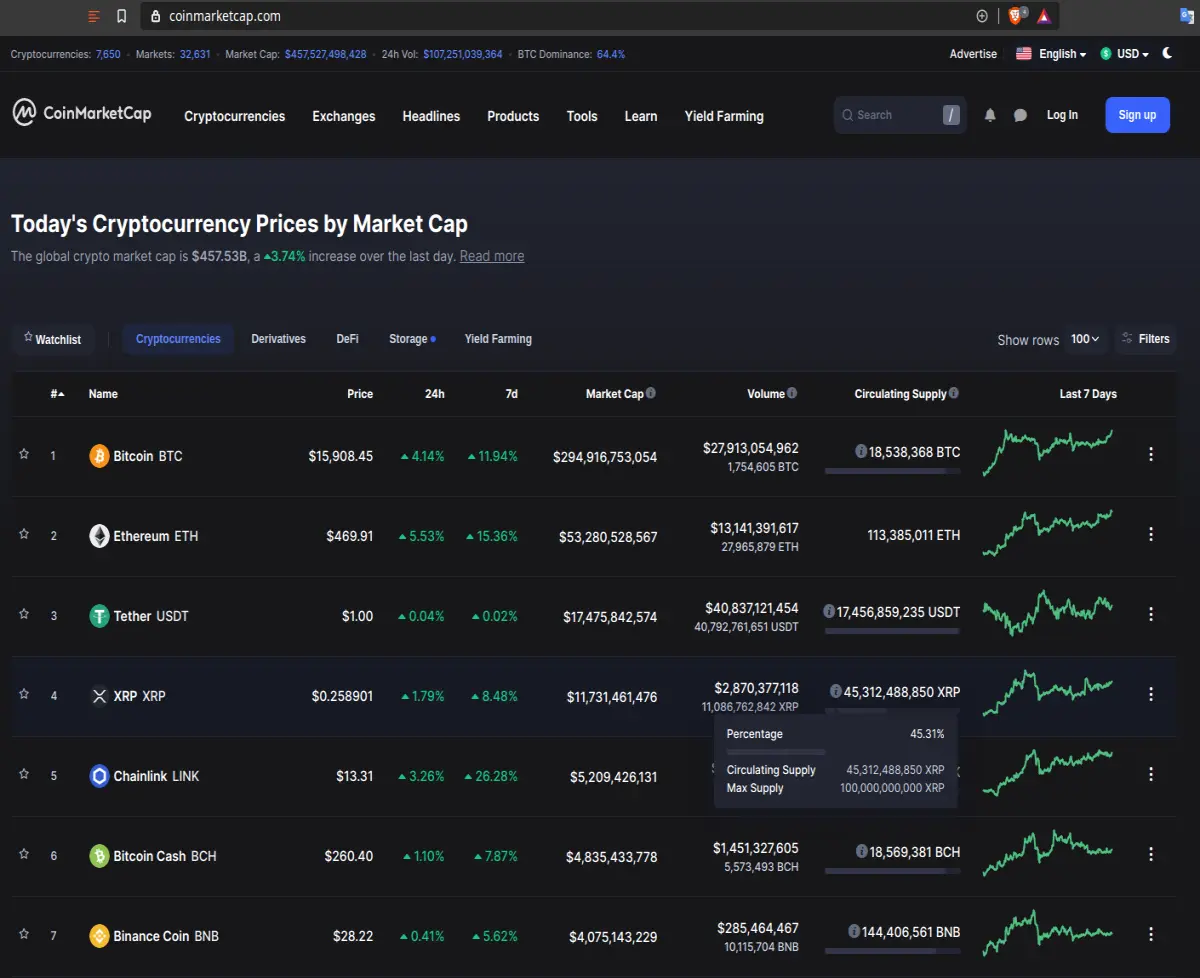
Task: Focus the Search input field
Action: [x=900, y=115]
